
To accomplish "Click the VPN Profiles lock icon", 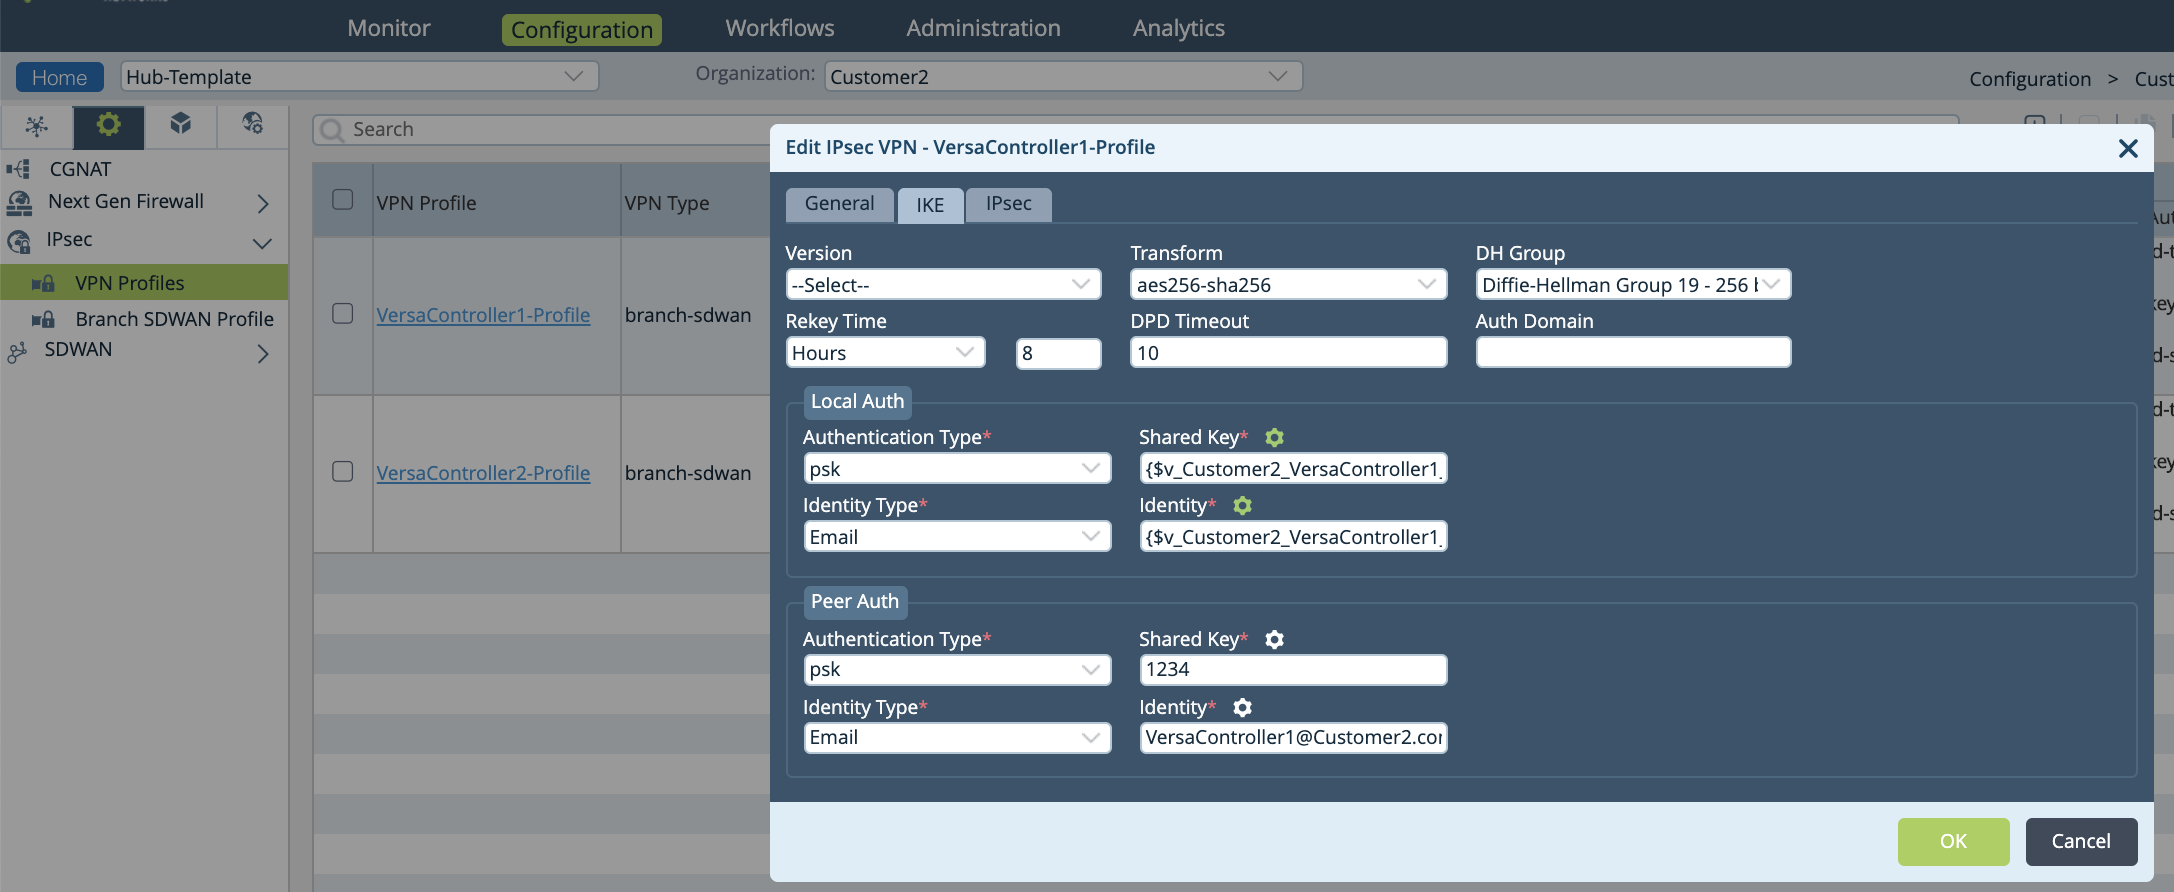I will (43, 283).
